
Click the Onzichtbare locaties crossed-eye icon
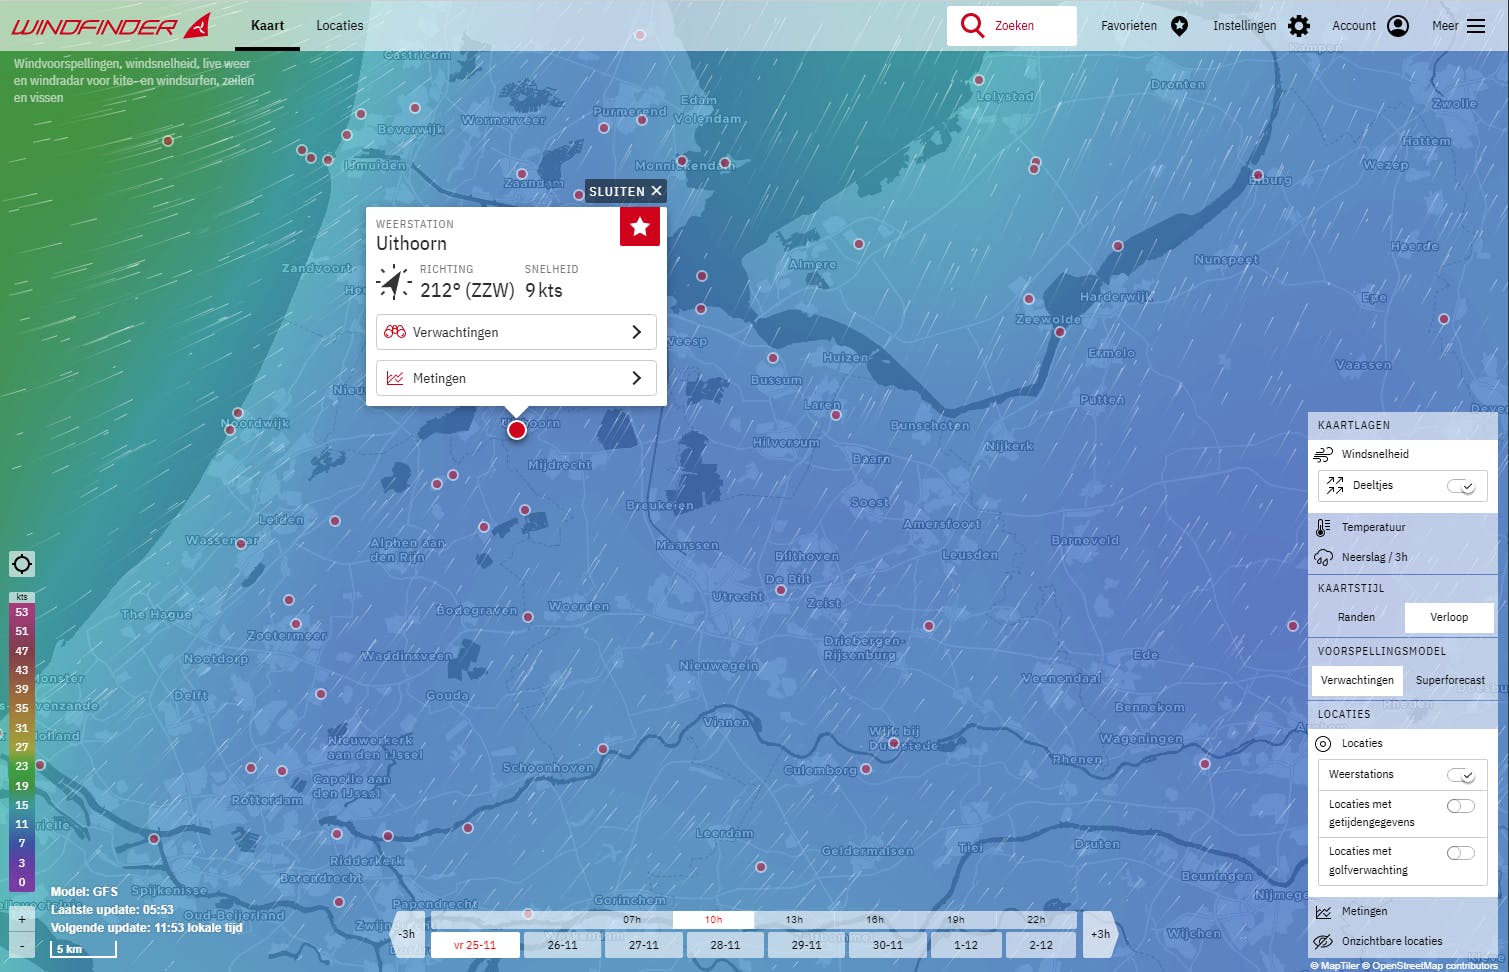pyautogui.click(x=1323, y=941)
